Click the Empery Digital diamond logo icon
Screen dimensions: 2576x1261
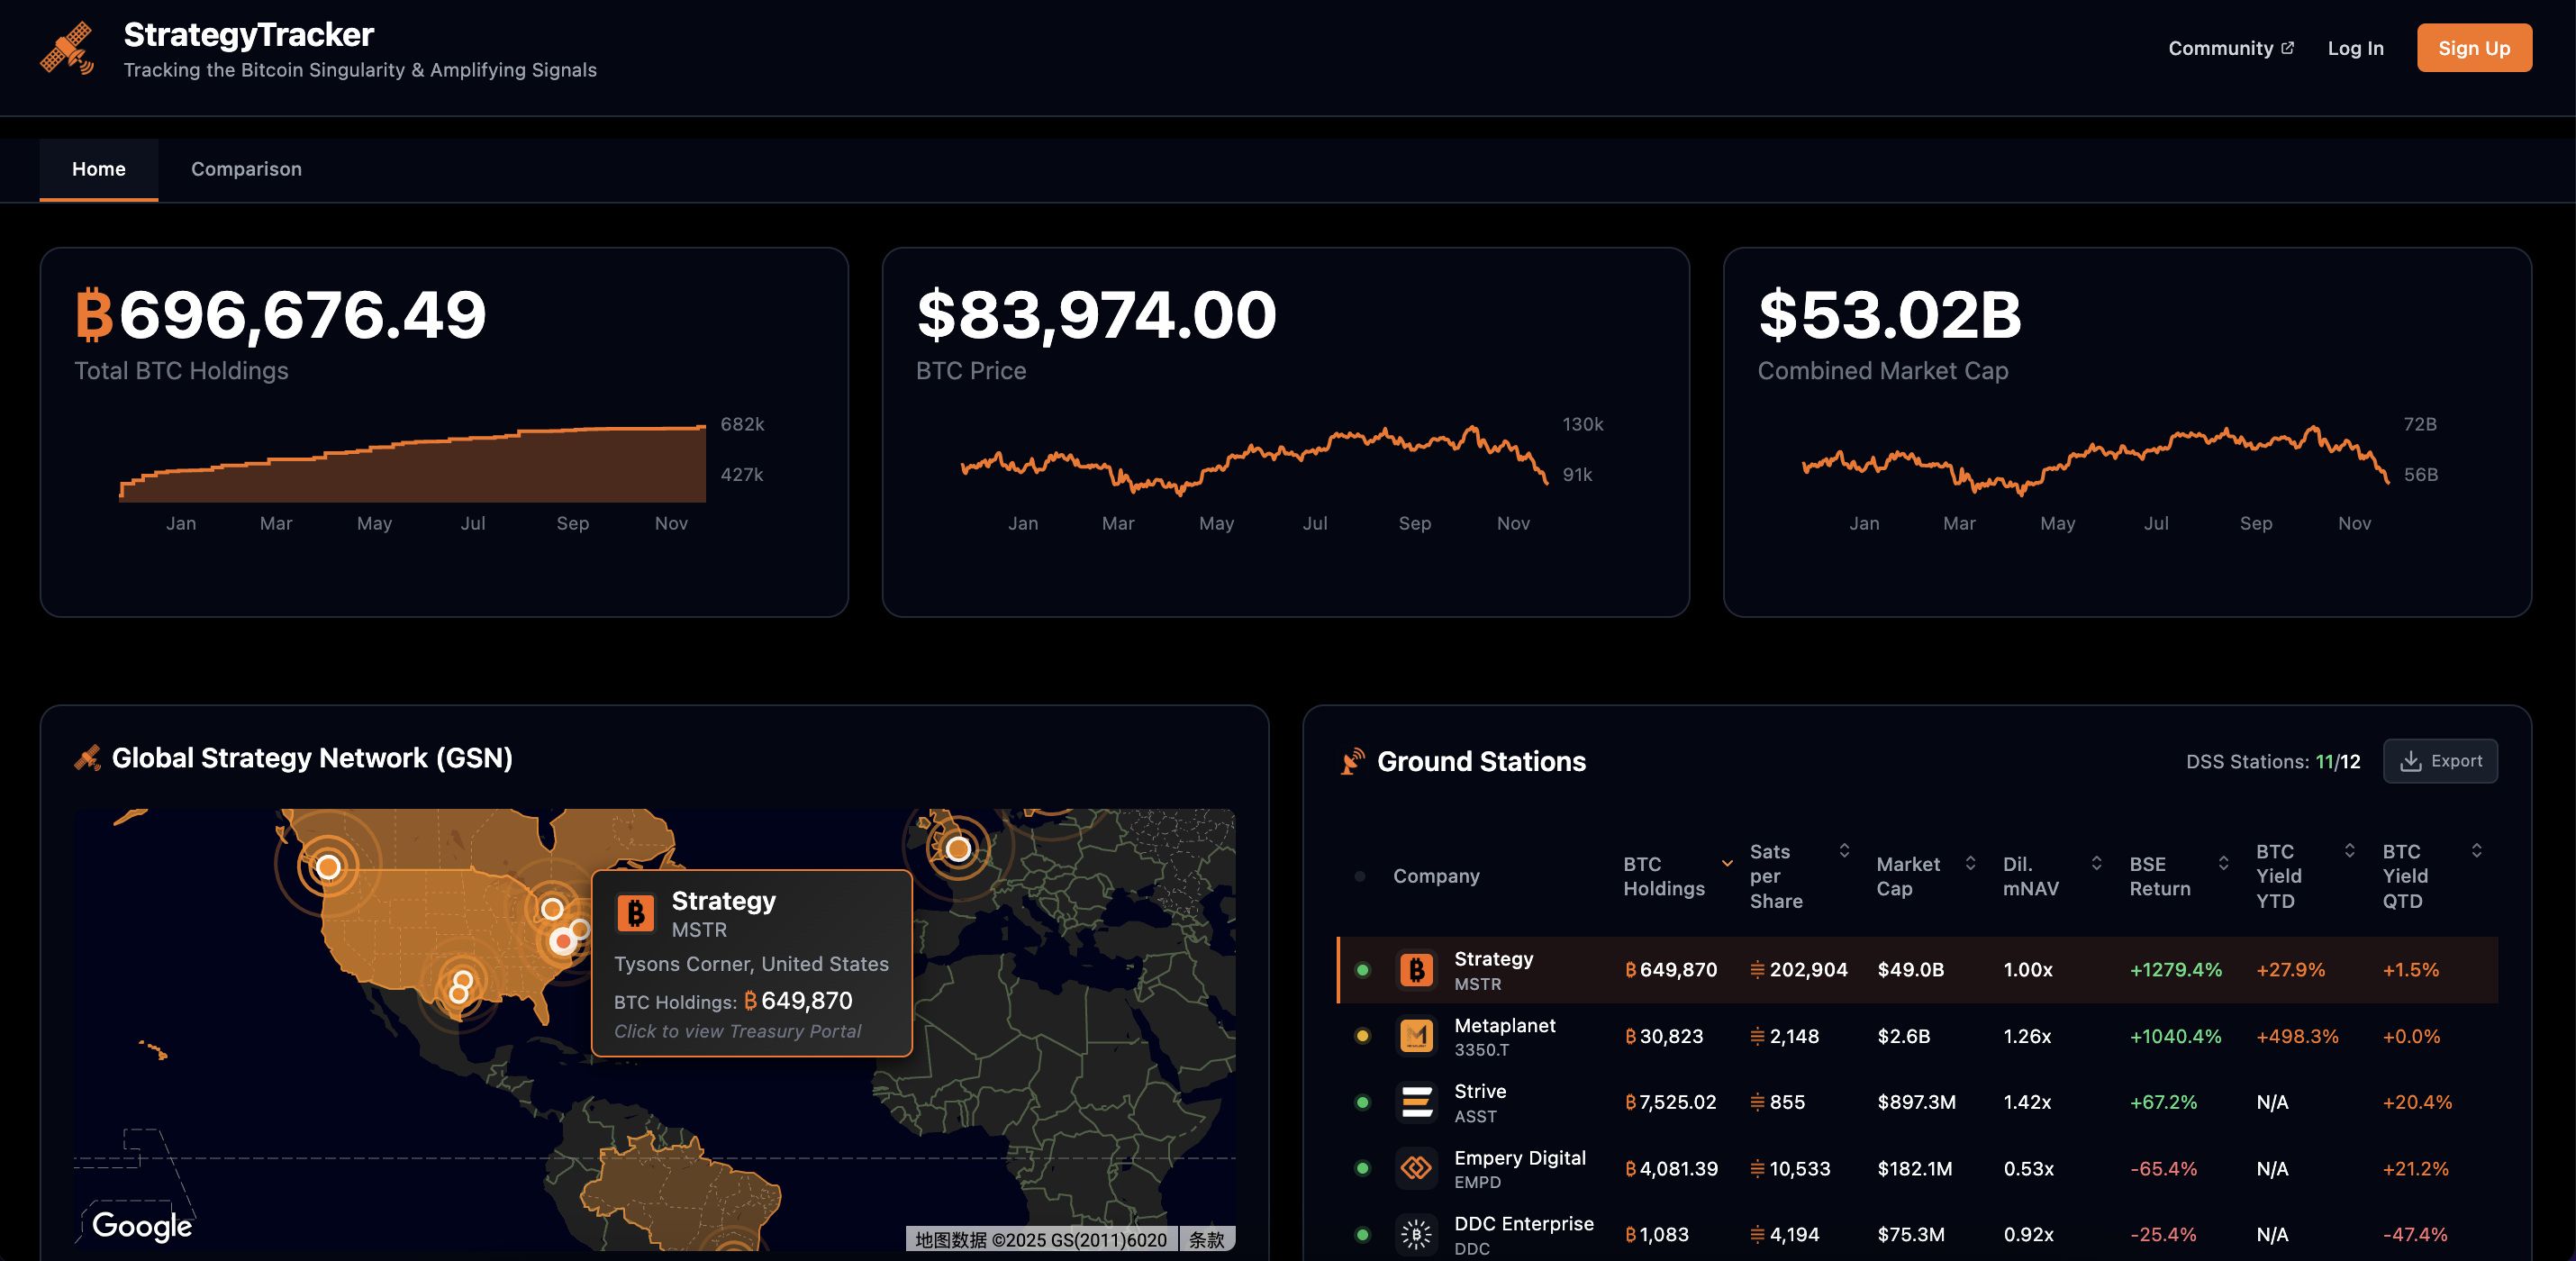click(1416, 1167)
